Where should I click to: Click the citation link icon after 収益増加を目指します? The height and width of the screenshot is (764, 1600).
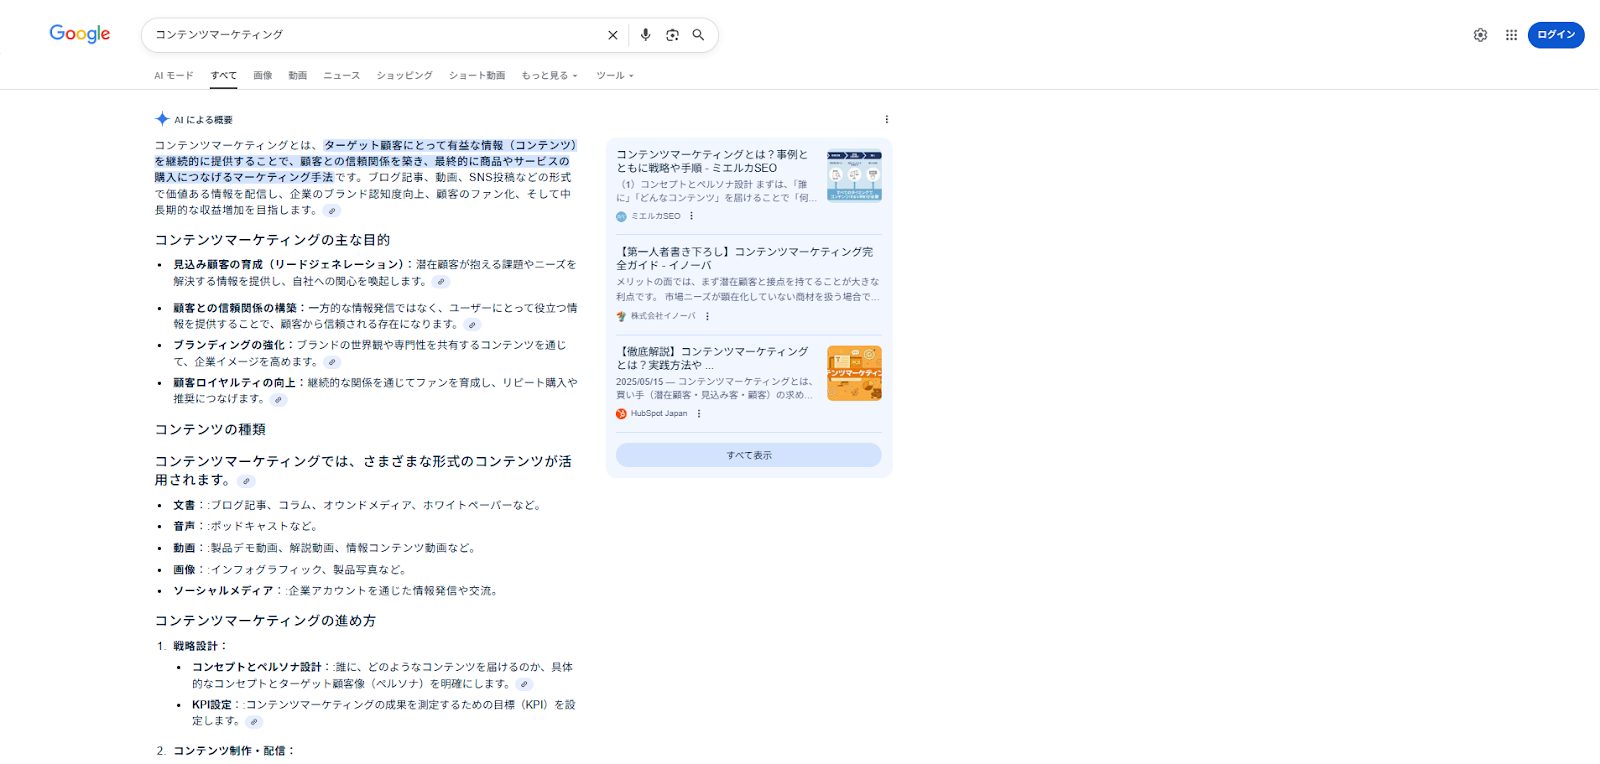(x=332, y=211)
